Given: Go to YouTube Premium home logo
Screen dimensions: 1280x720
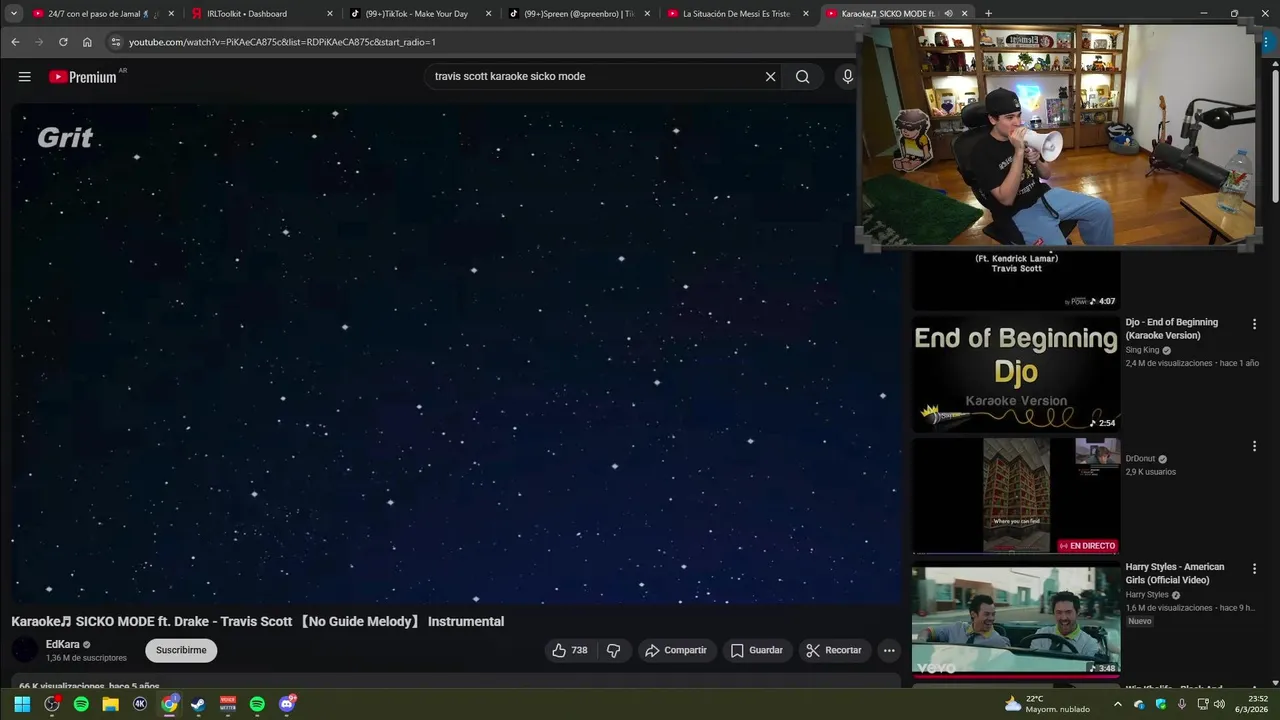Looking at the screenshot, I should 83,77.
